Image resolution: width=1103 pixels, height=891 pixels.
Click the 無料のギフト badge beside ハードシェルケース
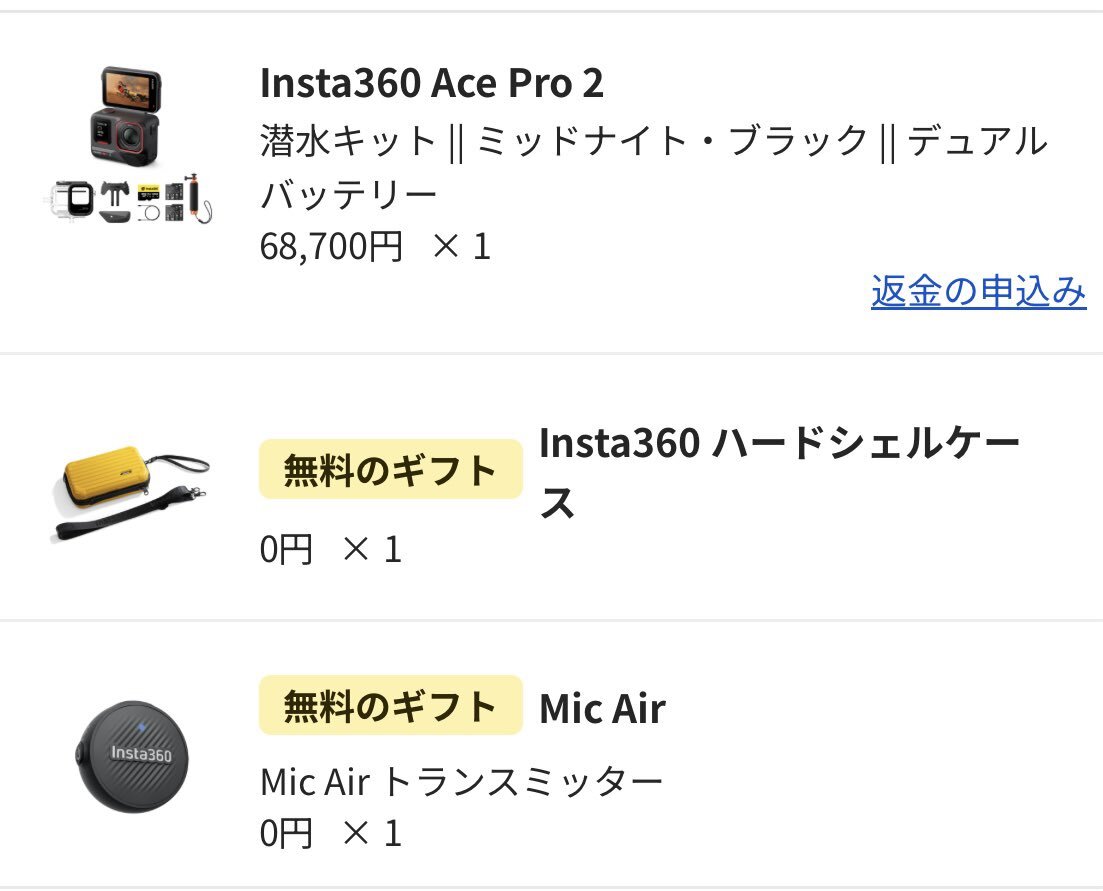(x=390, y=469)
